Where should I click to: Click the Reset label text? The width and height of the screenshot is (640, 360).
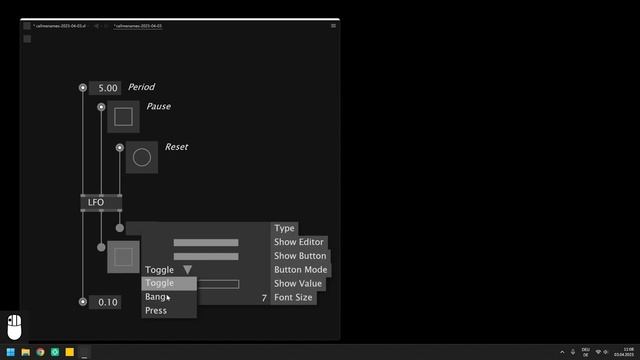(176, 147)
